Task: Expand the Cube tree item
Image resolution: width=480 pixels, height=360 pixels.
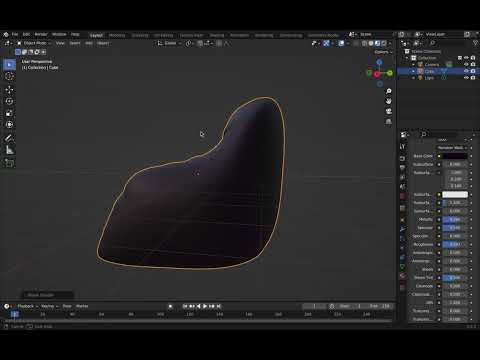Action: click(x=413, y=71)
